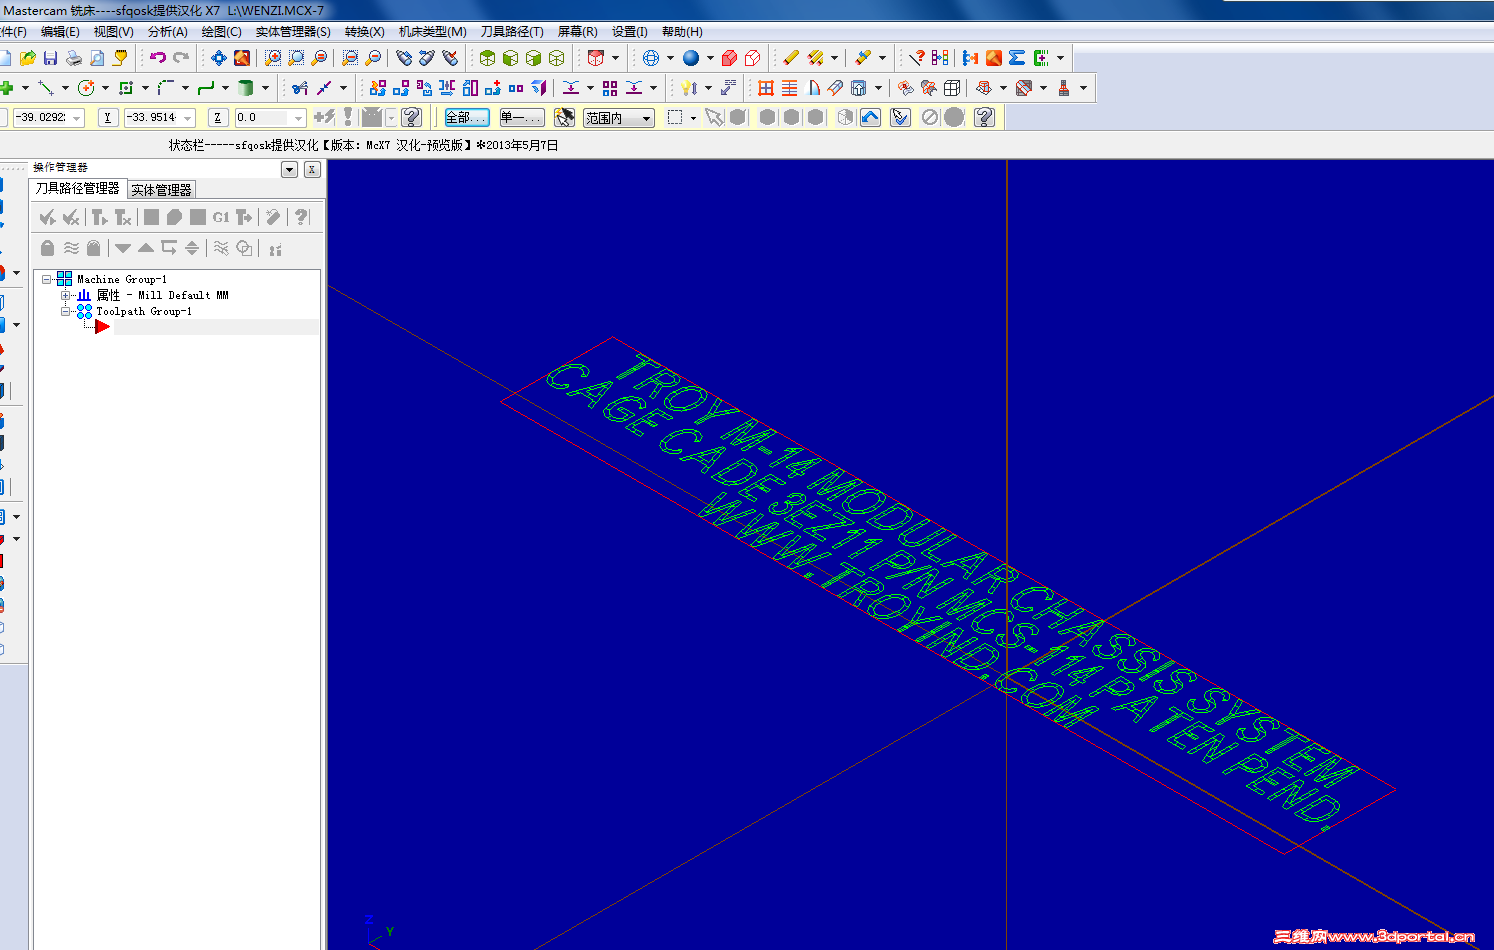Click the blue Sigma statistics icon

1017,58
